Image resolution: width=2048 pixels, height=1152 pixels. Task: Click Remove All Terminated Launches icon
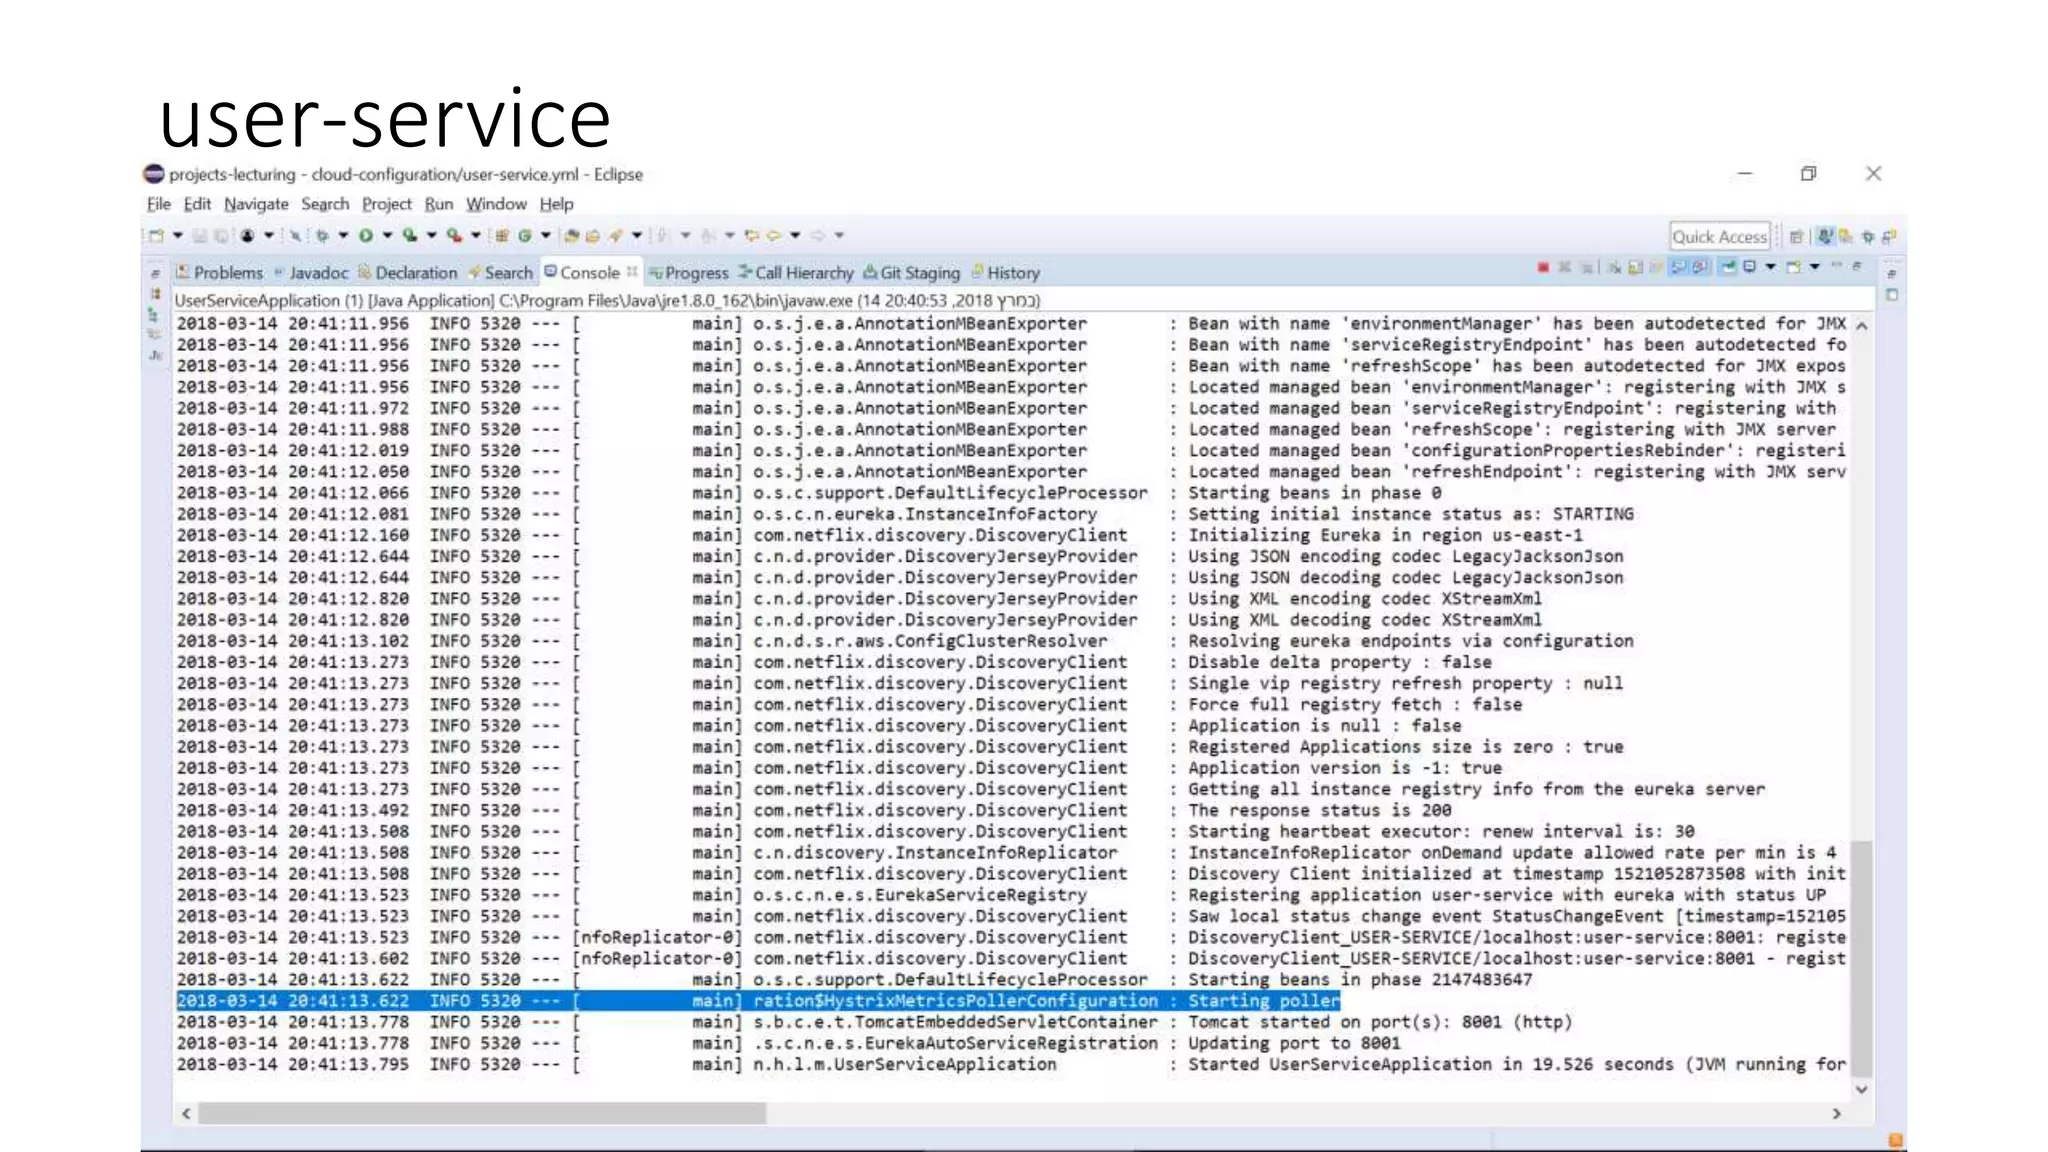point(1587,267)
